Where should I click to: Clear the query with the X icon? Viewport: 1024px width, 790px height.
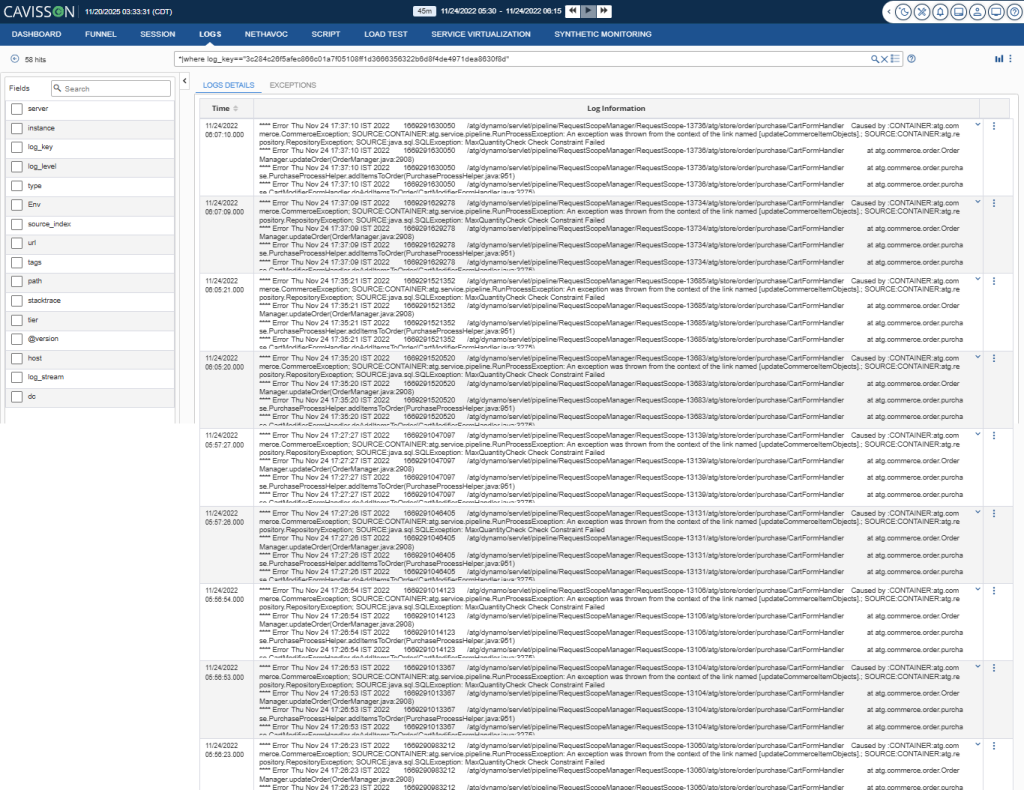coord(884,59)
